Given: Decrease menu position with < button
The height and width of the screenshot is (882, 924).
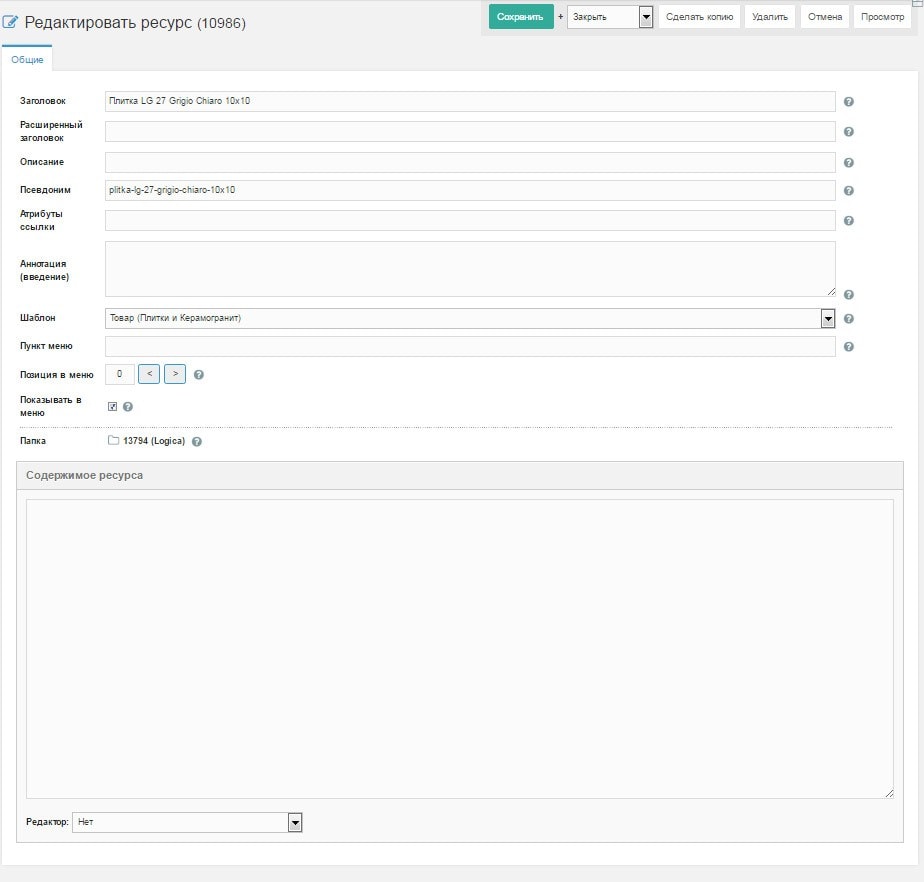Looking at the screenshot, I should 149,374.
